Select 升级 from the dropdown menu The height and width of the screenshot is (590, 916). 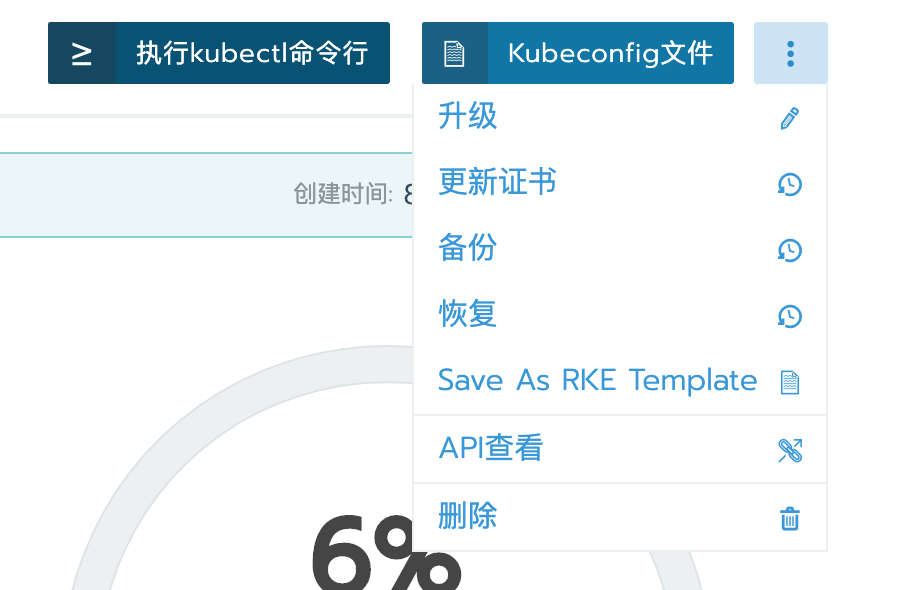620,117
